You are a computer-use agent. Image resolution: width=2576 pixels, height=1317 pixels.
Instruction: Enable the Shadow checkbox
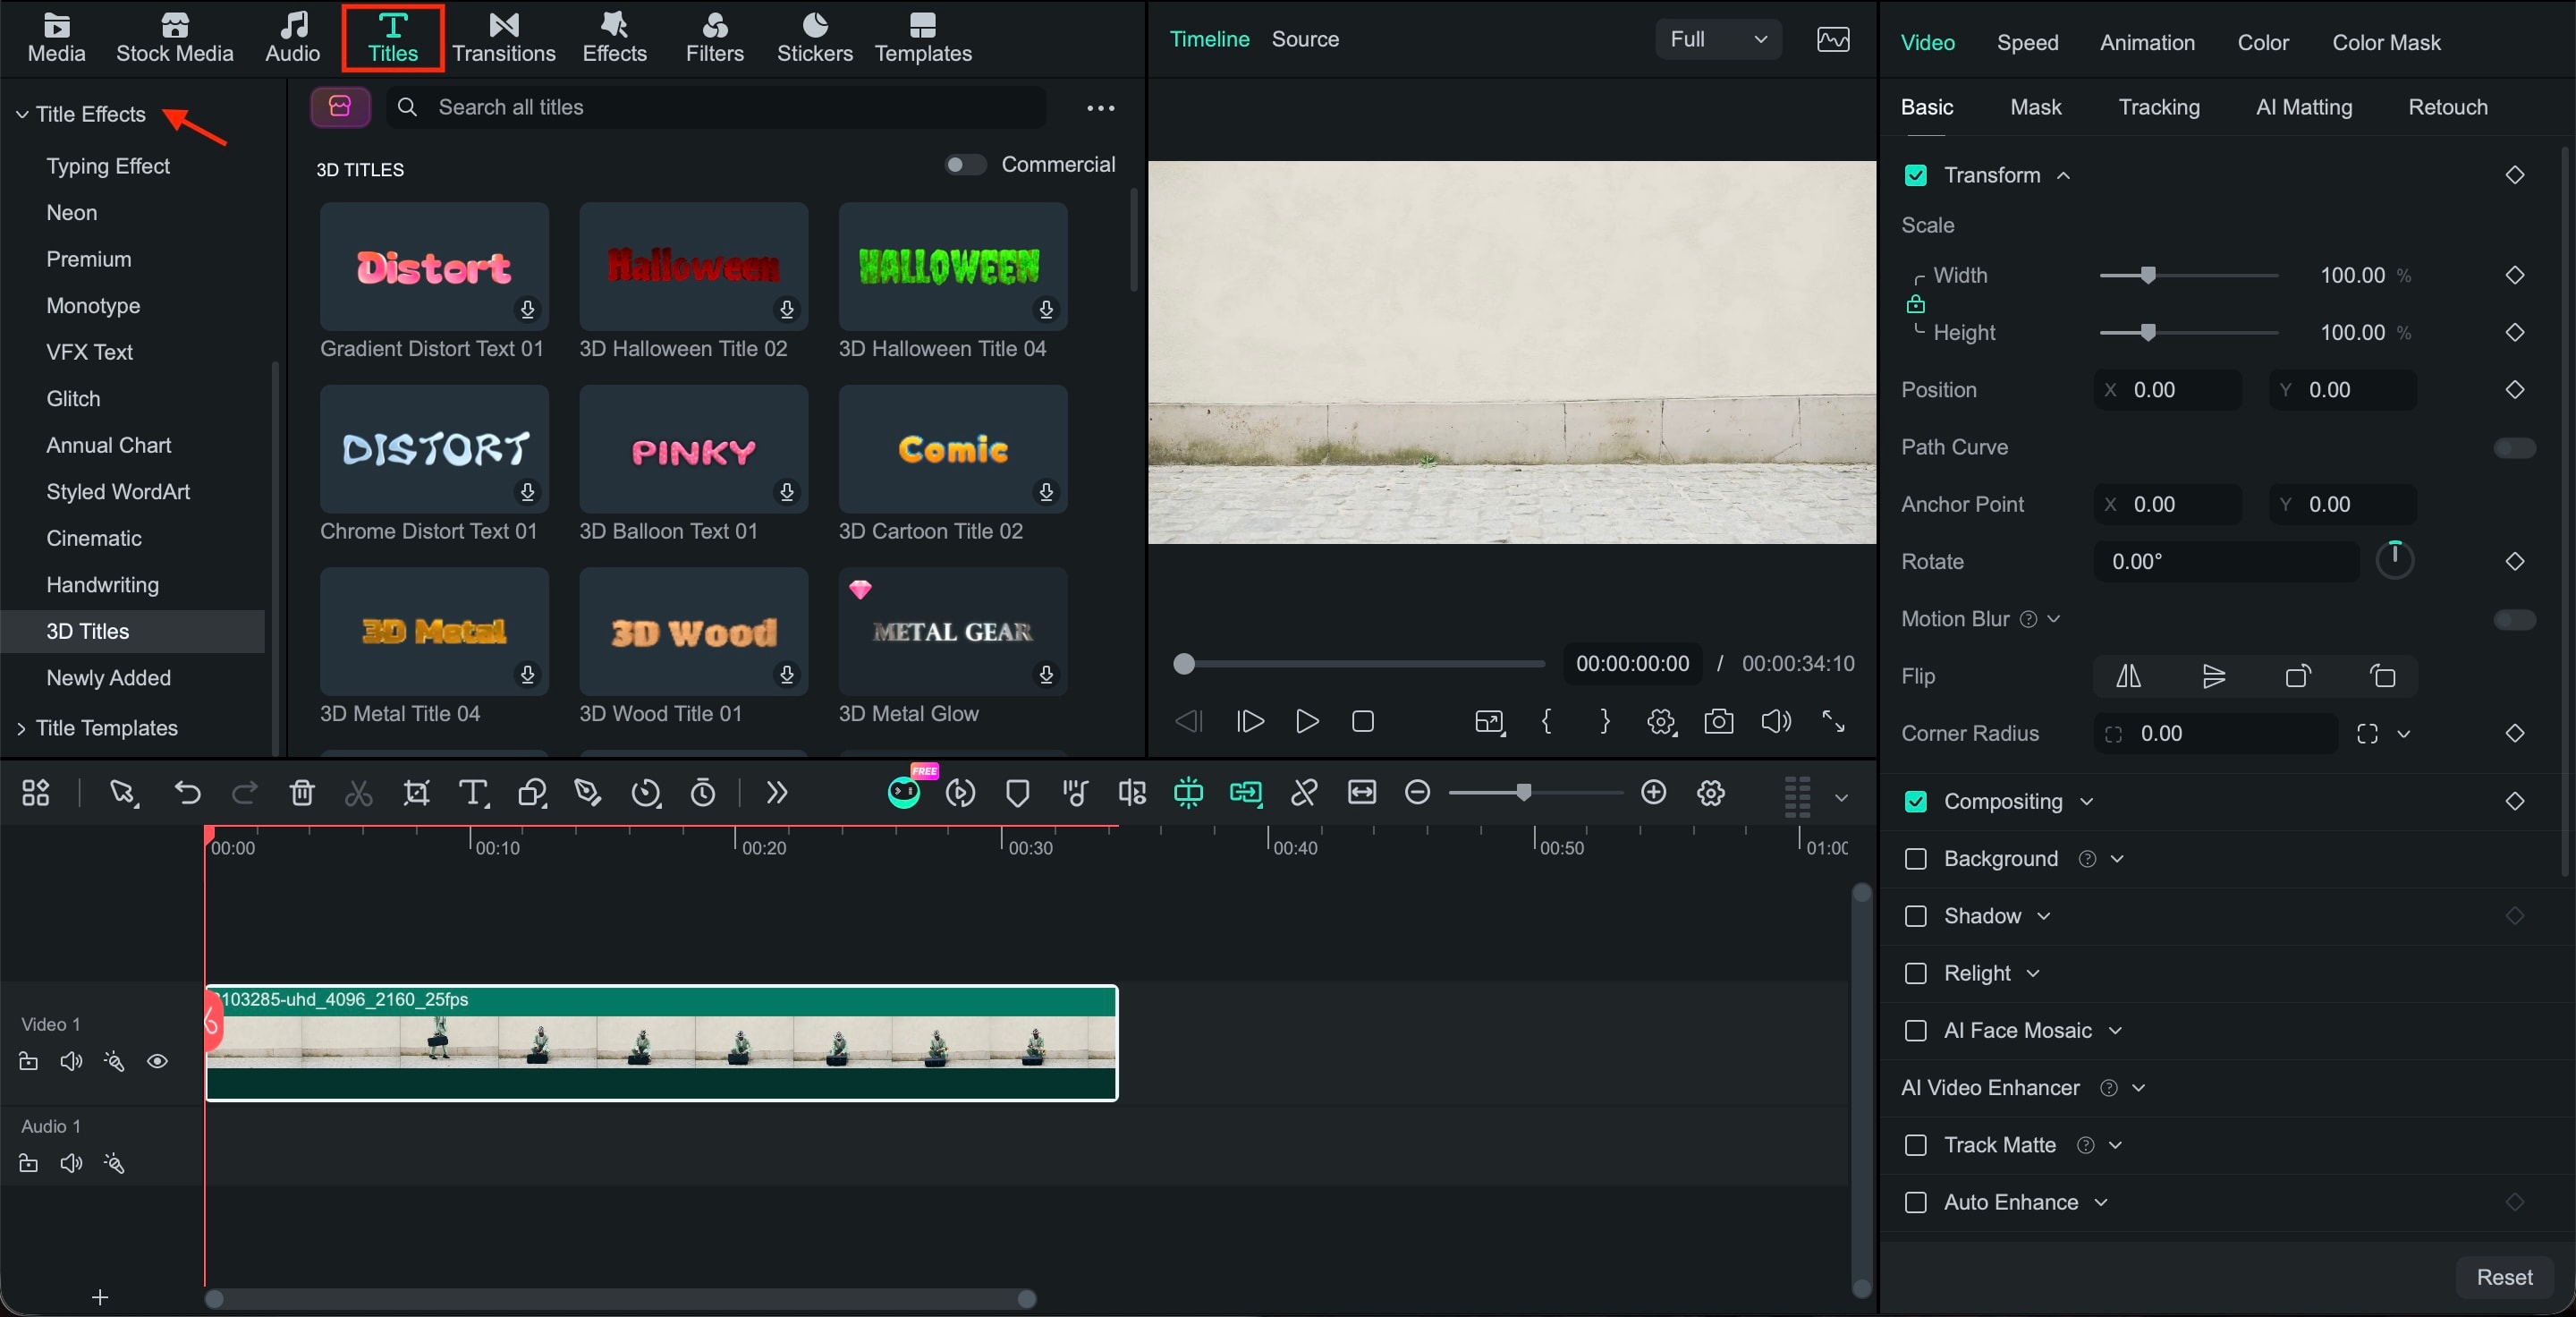pyautogui.click(x=1915, y=916)
